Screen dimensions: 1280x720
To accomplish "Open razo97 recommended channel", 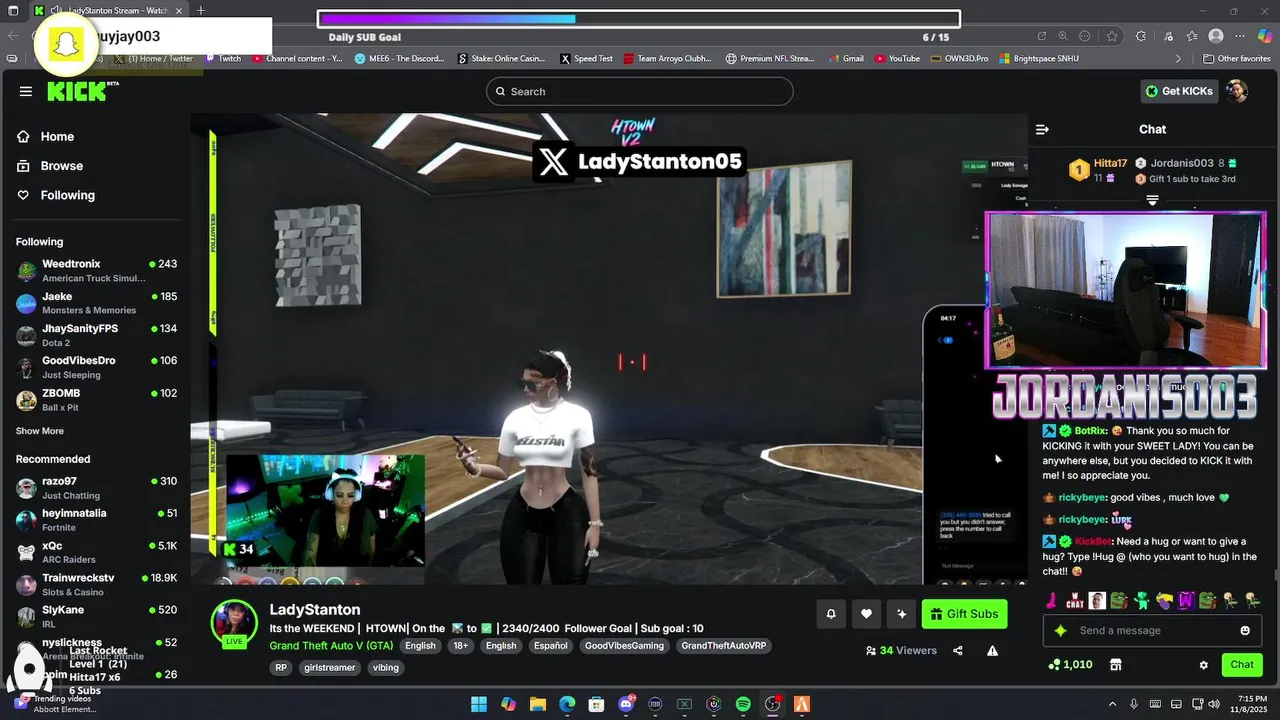I will point(96,488).
